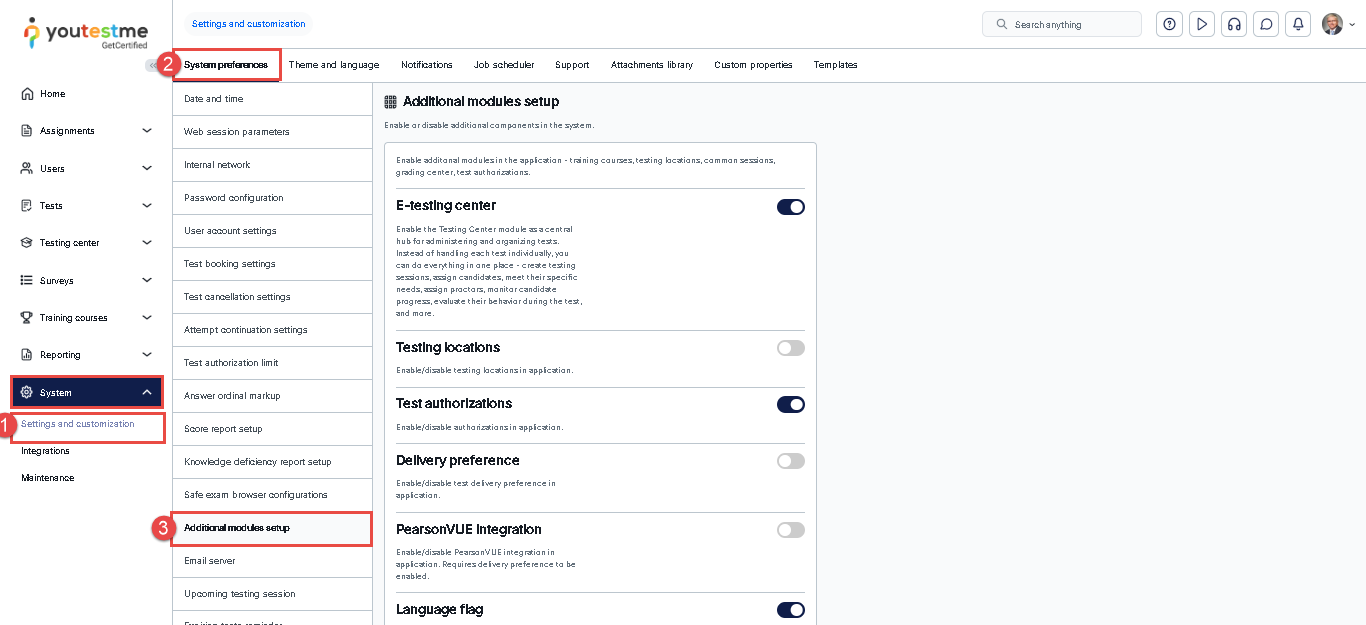Click the headset support icon
The image size is (1366, 625).
click(1234, 24)
